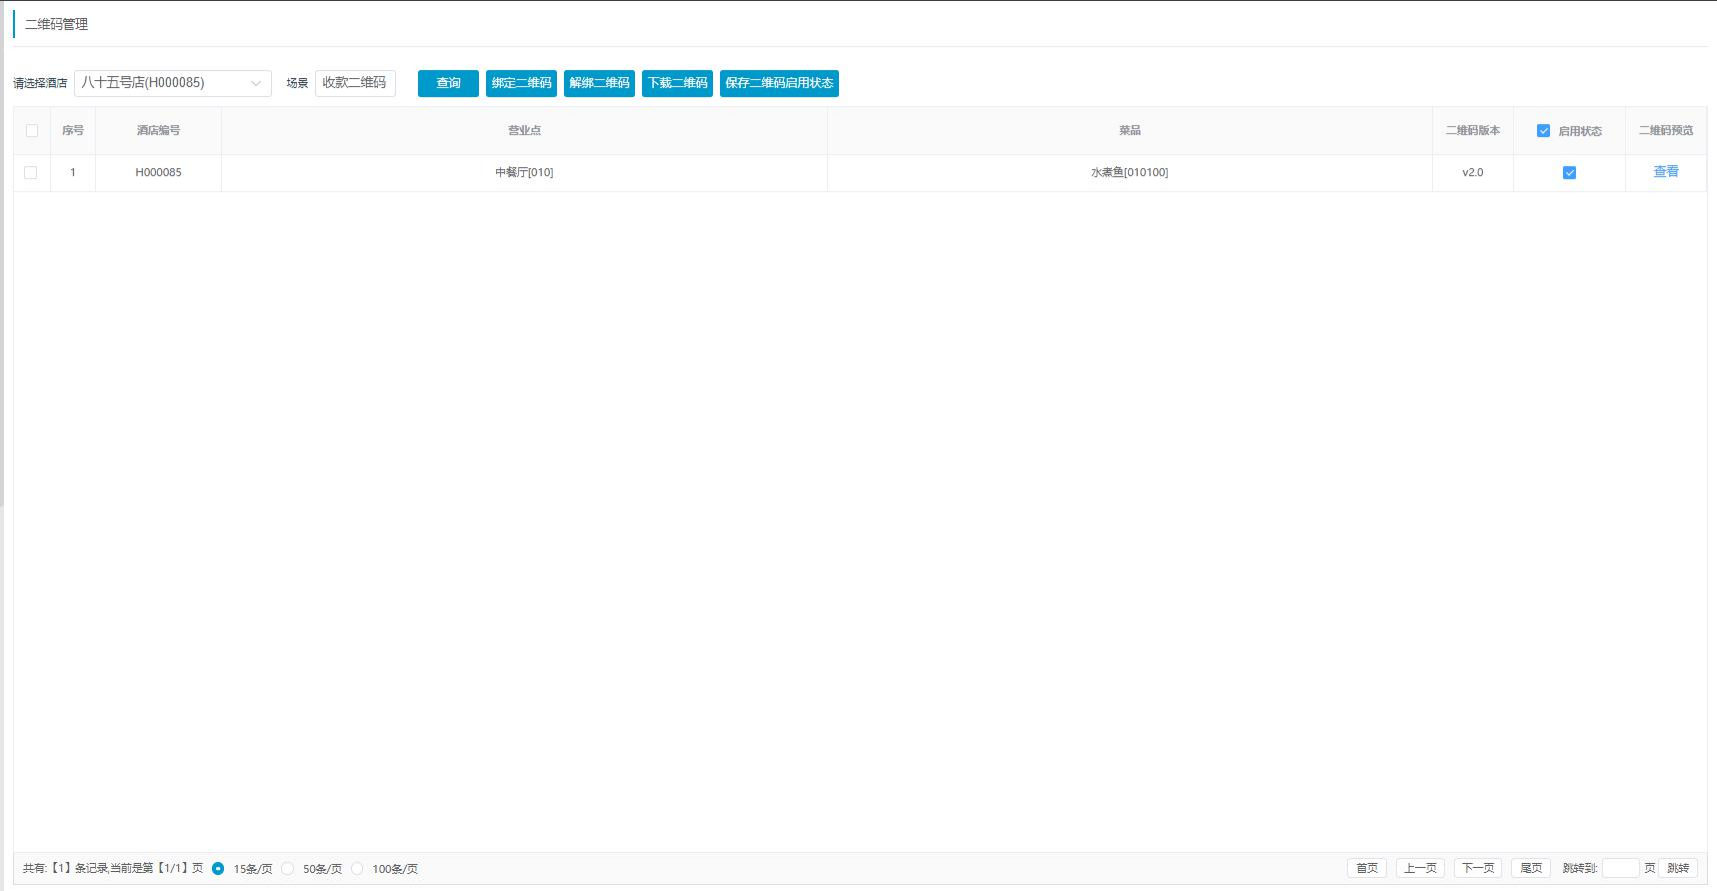Click 上一页 previous page button
1717x891 pixels.
click(1420, 868)
